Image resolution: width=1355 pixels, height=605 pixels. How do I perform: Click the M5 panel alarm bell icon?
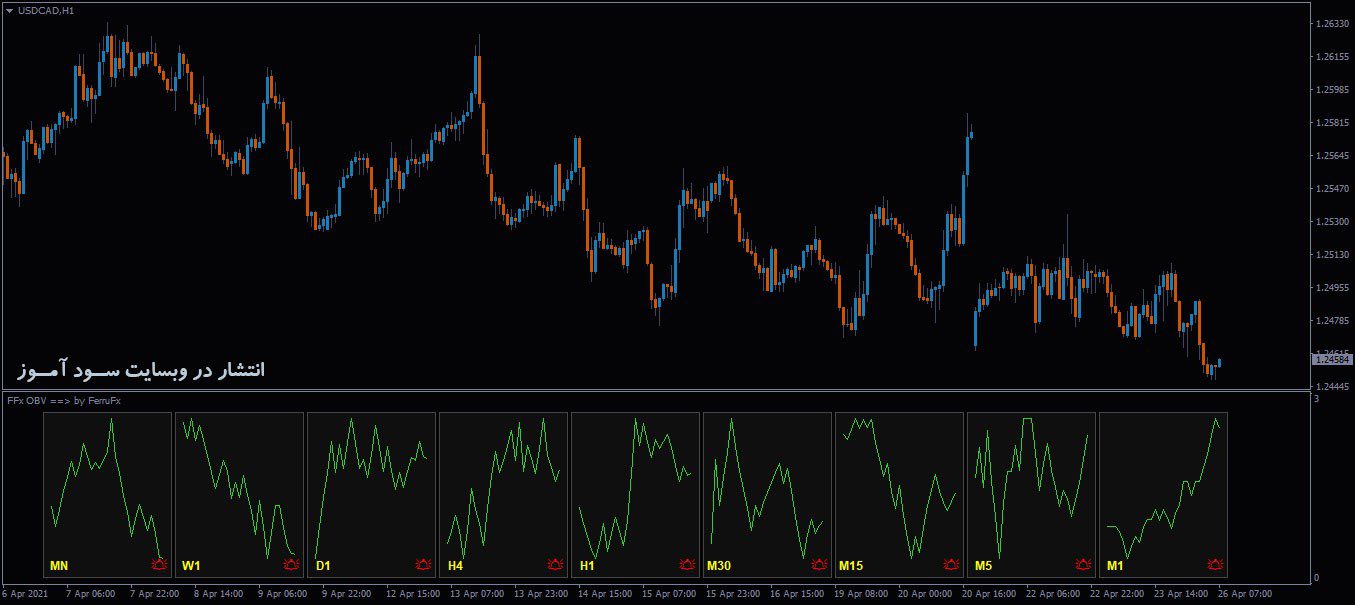pyautogui.click(x=1082, y=564)
